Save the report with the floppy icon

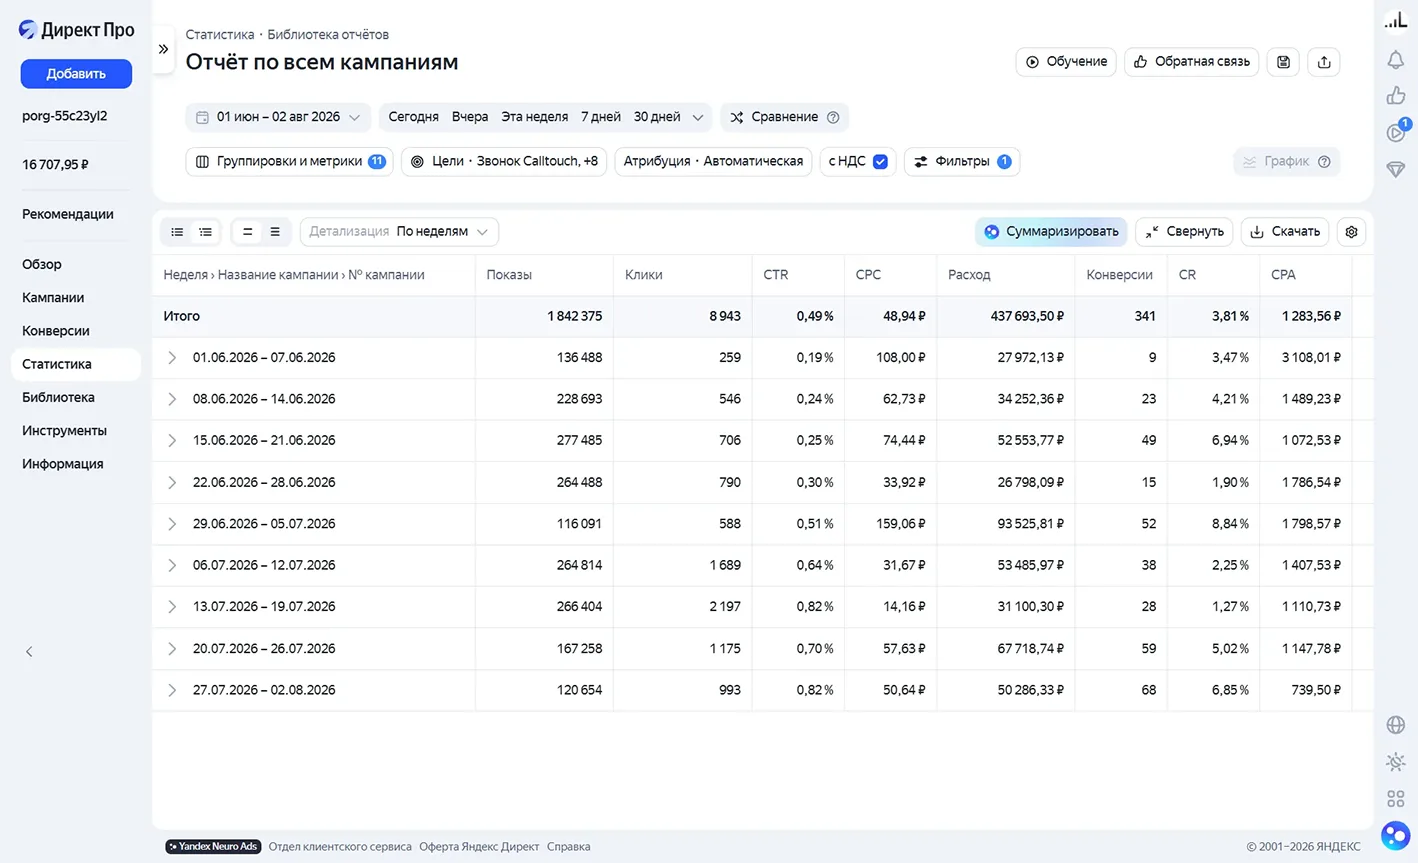[1283, 62]
